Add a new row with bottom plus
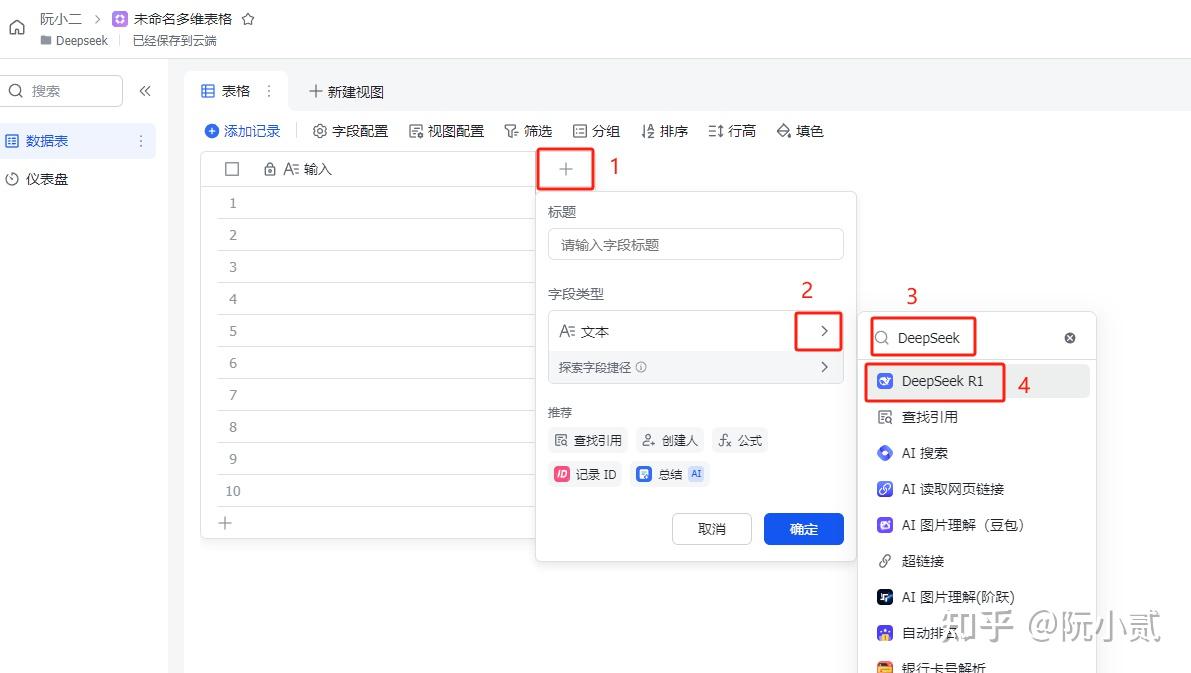This screenshot has height=673, width=1191. (225, 523)
